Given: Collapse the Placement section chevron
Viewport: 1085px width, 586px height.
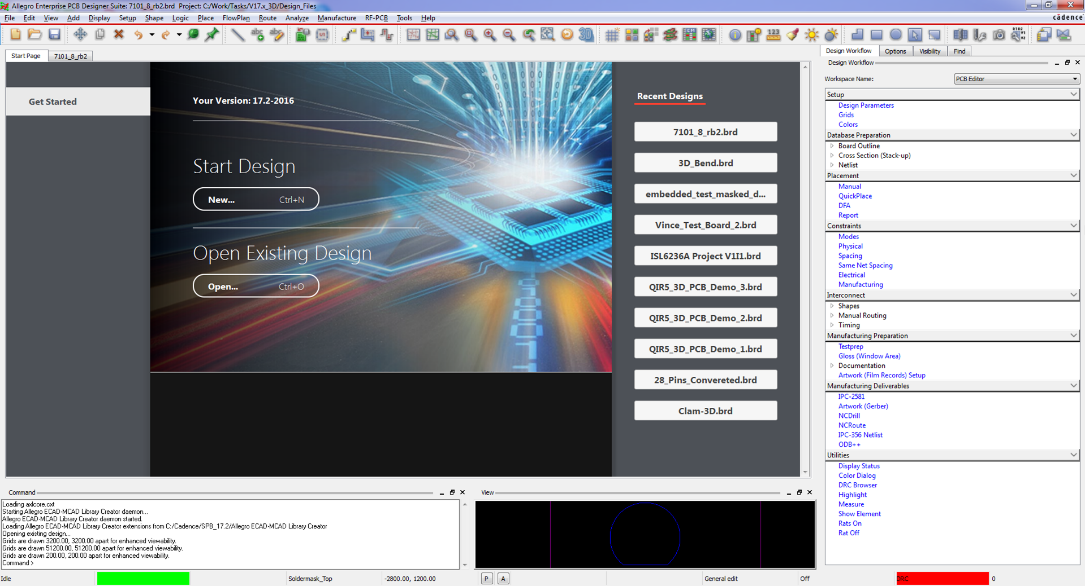Looking at the screenshot, I should 1073,176.
